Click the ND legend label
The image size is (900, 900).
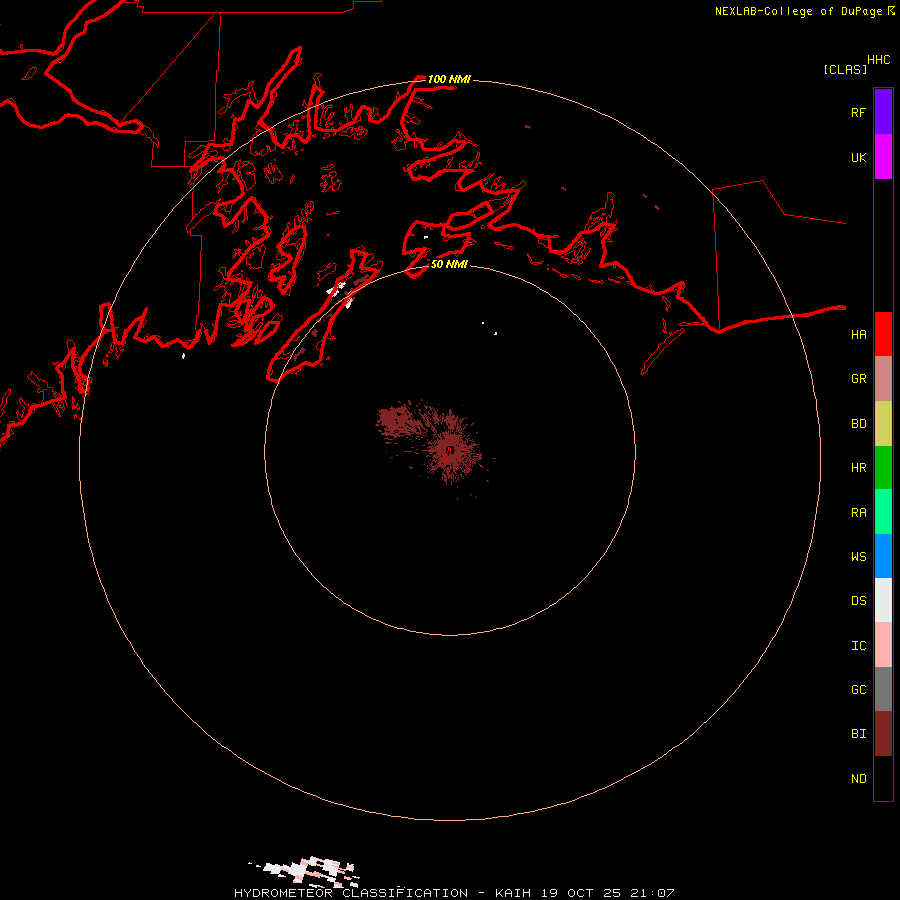coord(858,779)
